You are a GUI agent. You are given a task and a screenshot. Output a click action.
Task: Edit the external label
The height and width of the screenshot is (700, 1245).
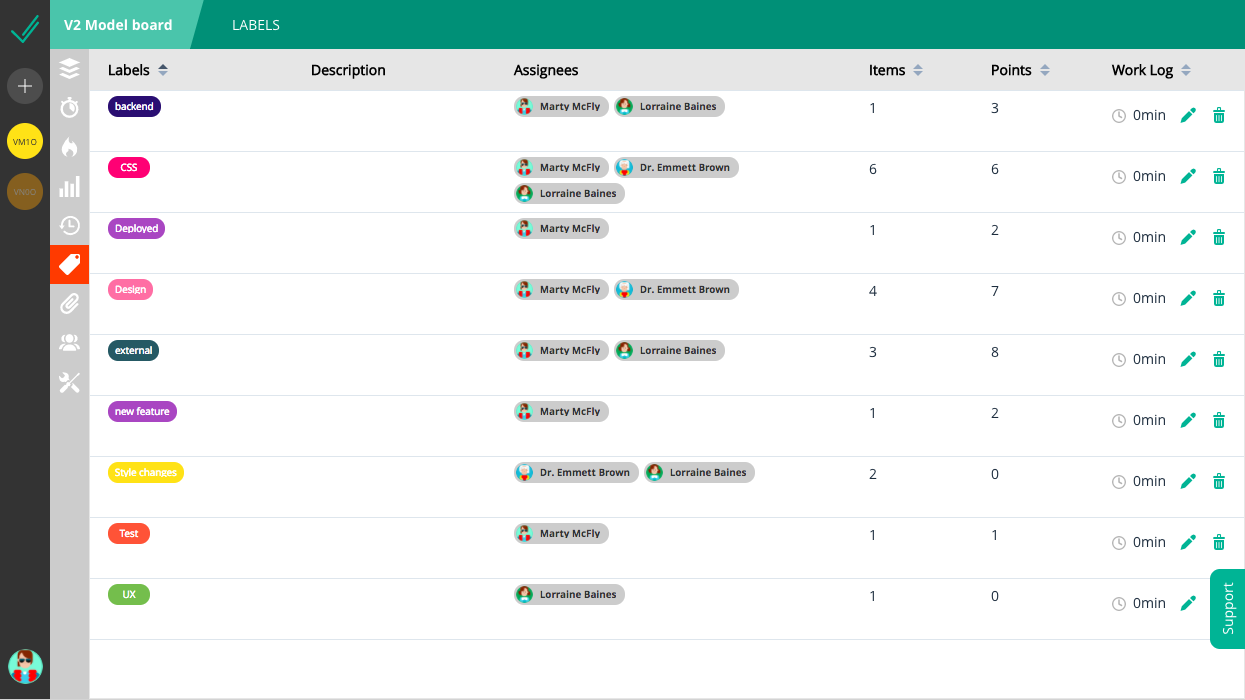[1188, 359]
